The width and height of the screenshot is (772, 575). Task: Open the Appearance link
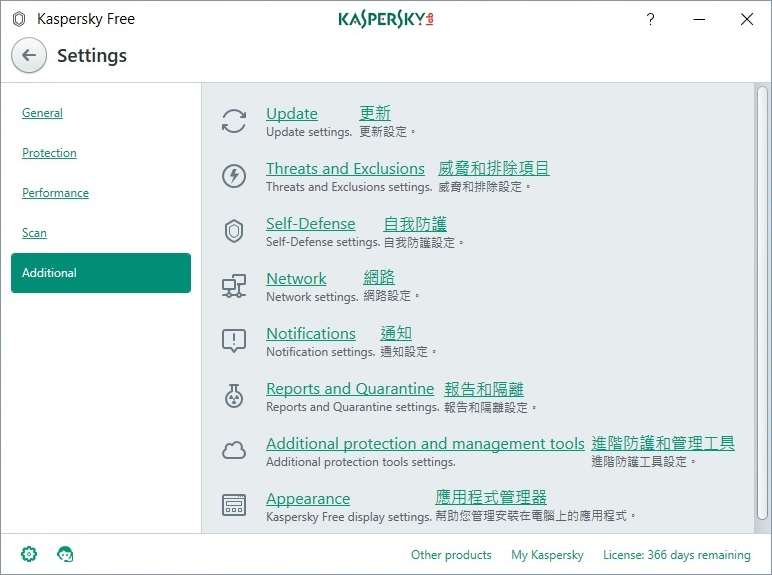pyautogui.click(x=308, y=499)
